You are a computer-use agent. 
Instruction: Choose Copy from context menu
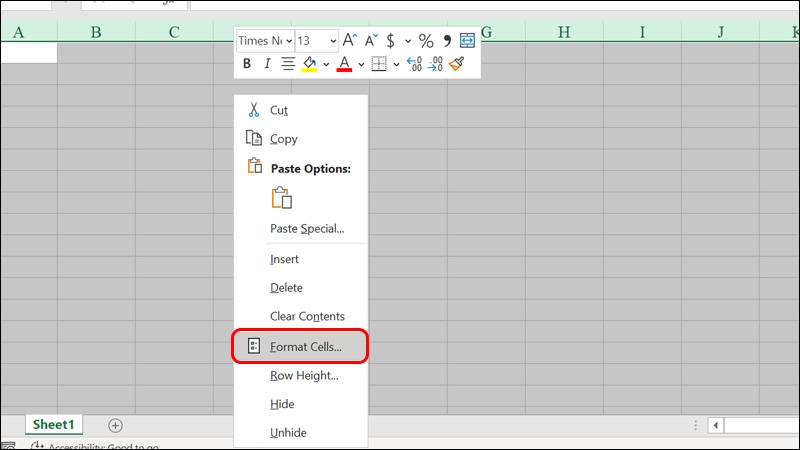pos(301,138)
